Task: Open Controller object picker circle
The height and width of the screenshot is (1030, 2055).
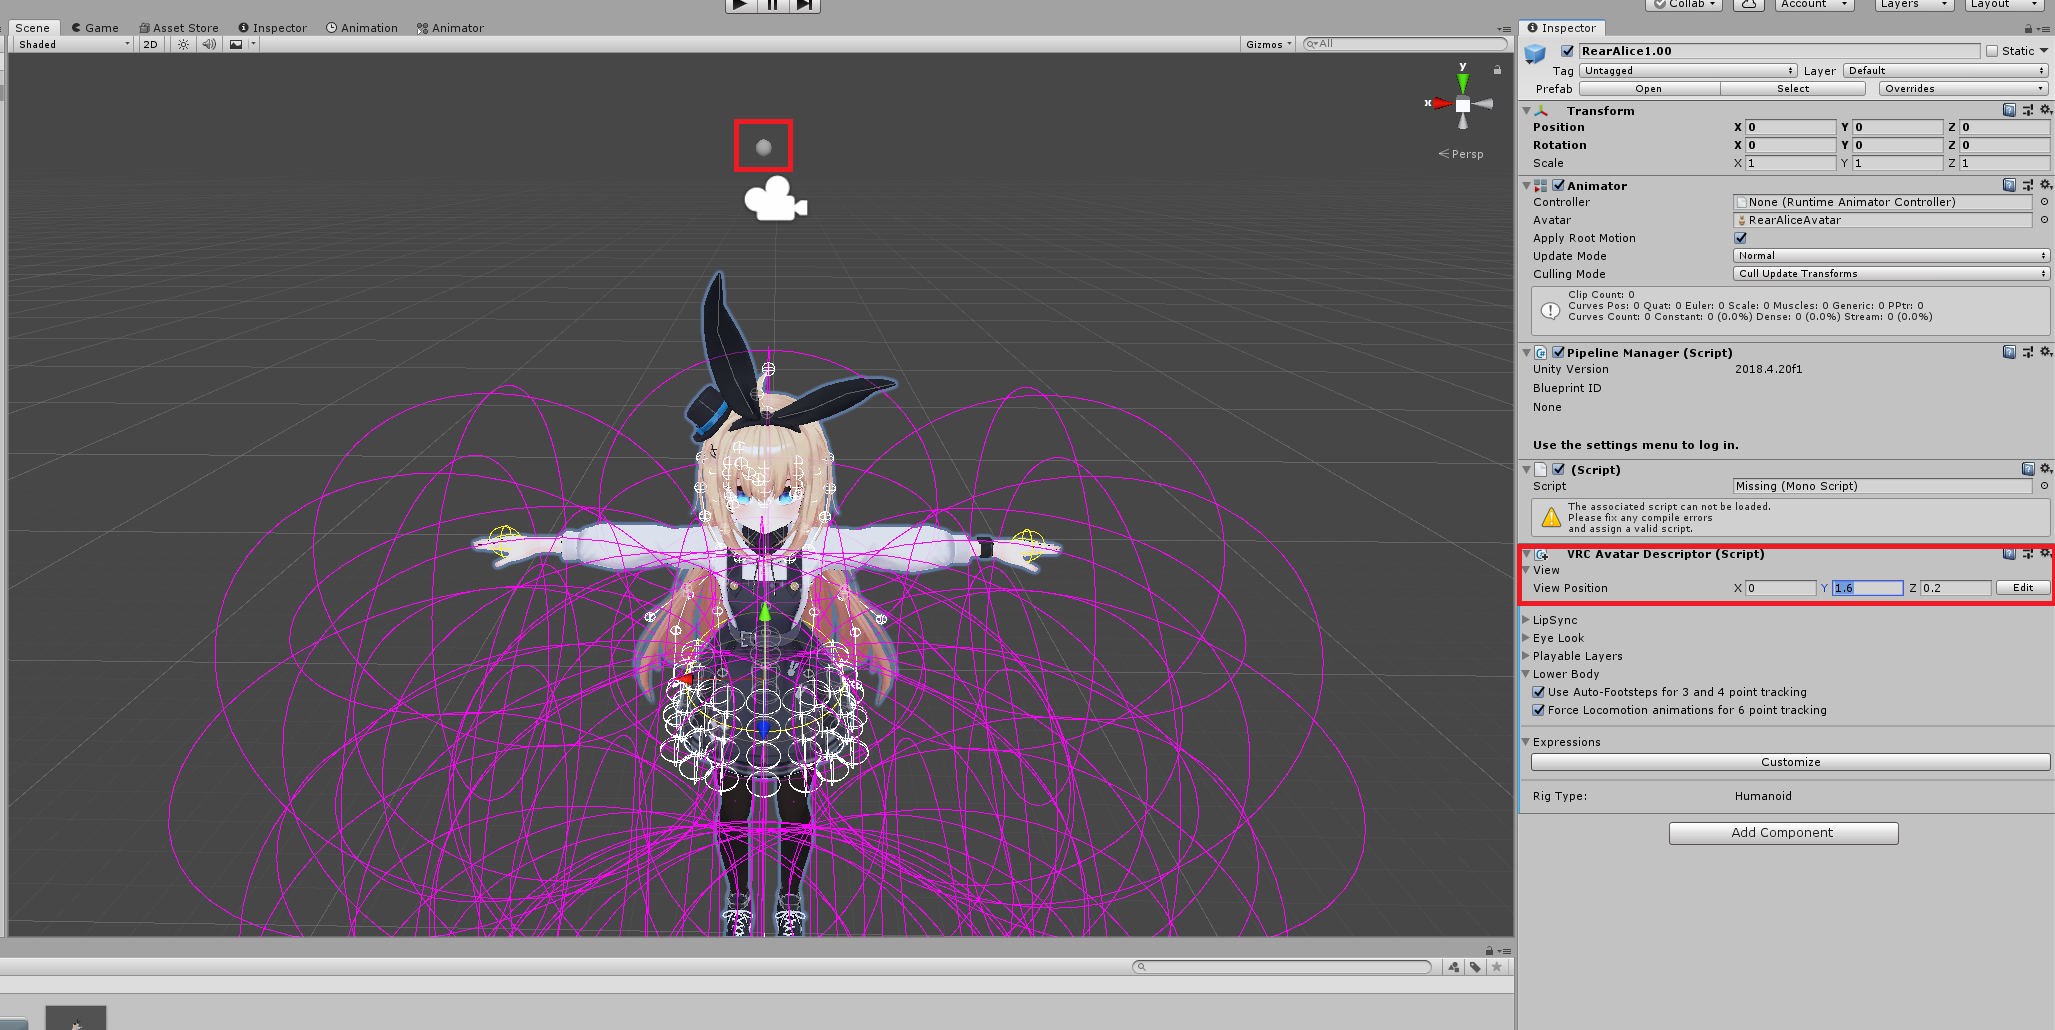Action: coord(2044,202)
